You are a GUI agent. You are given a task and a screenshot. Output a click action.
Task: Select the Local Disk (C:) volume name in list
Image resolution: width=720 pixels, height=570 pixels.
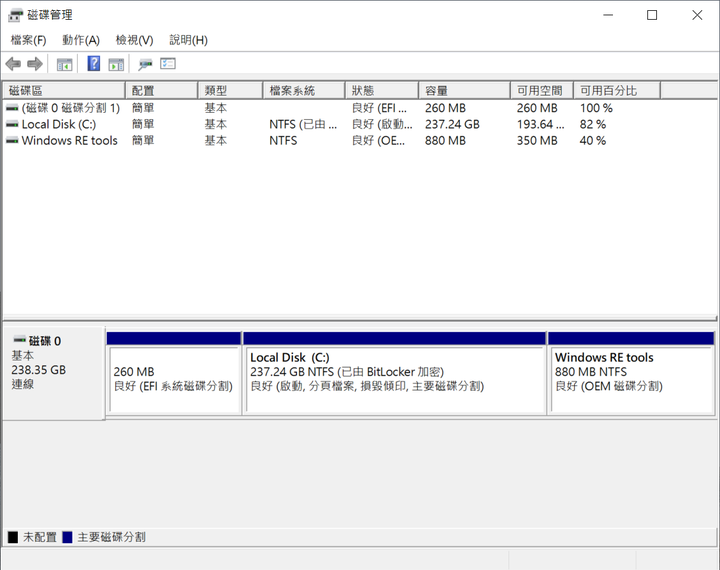59,124
